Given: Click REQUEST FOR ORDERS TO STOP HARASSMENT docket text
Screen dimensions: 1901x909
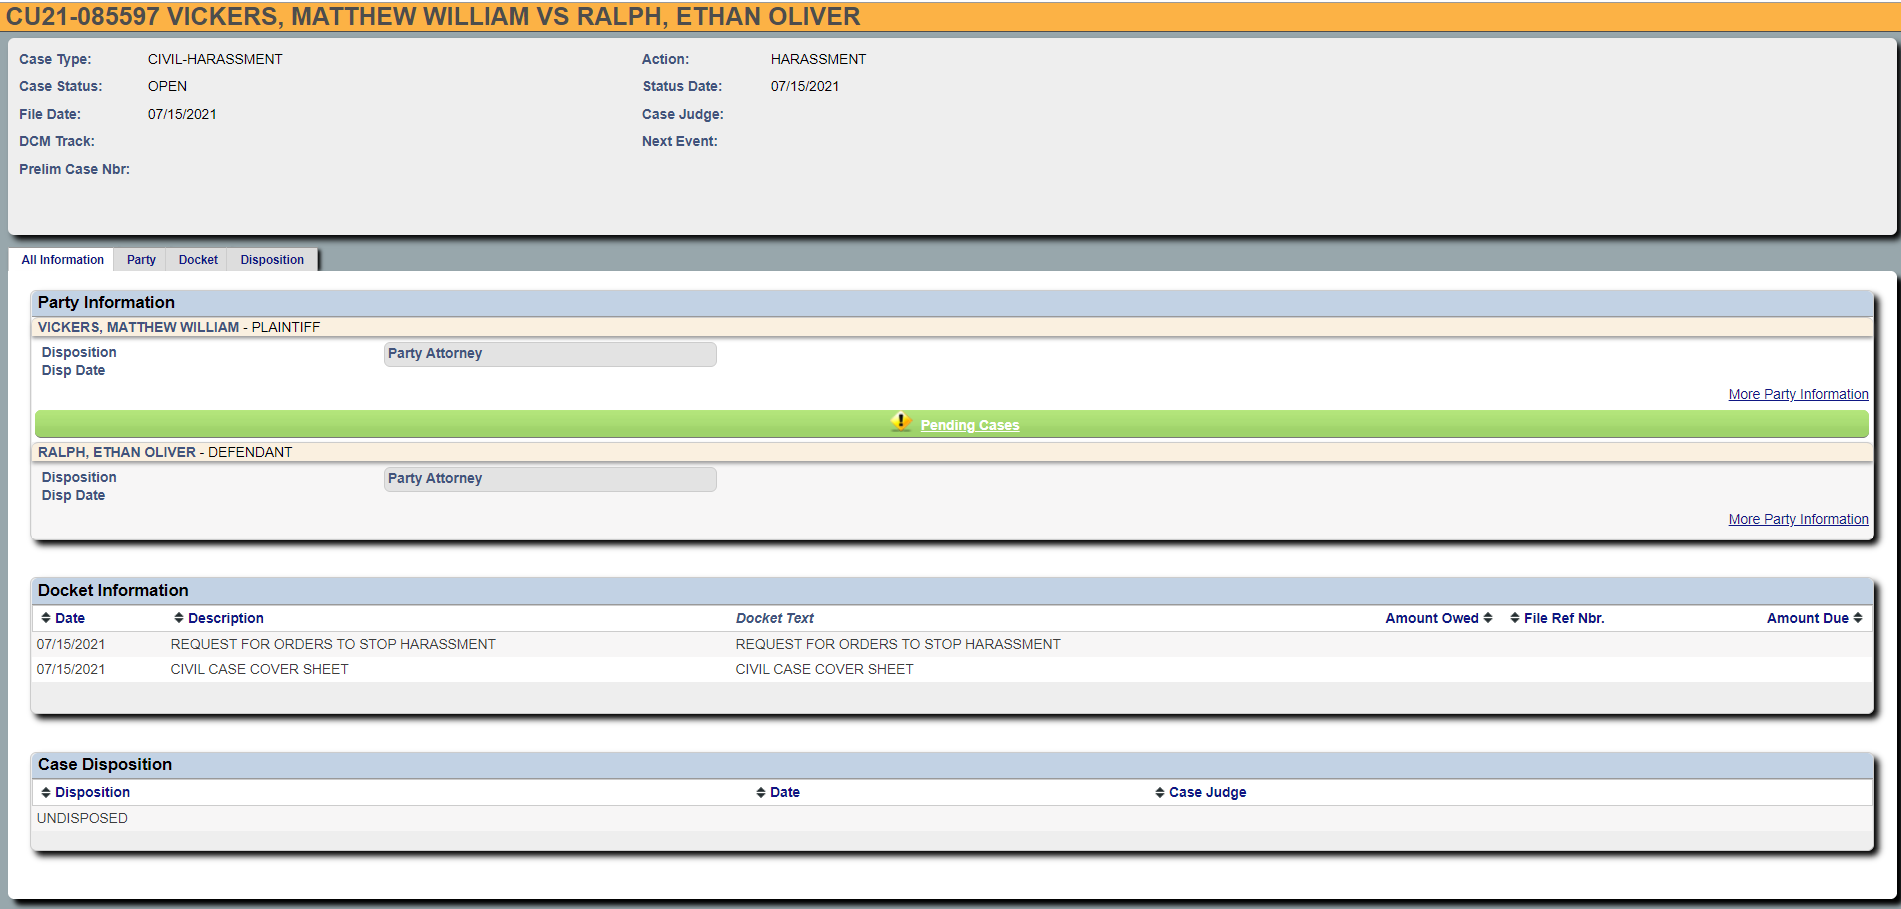Looking at the screenshot, I should tap(898, 644).
